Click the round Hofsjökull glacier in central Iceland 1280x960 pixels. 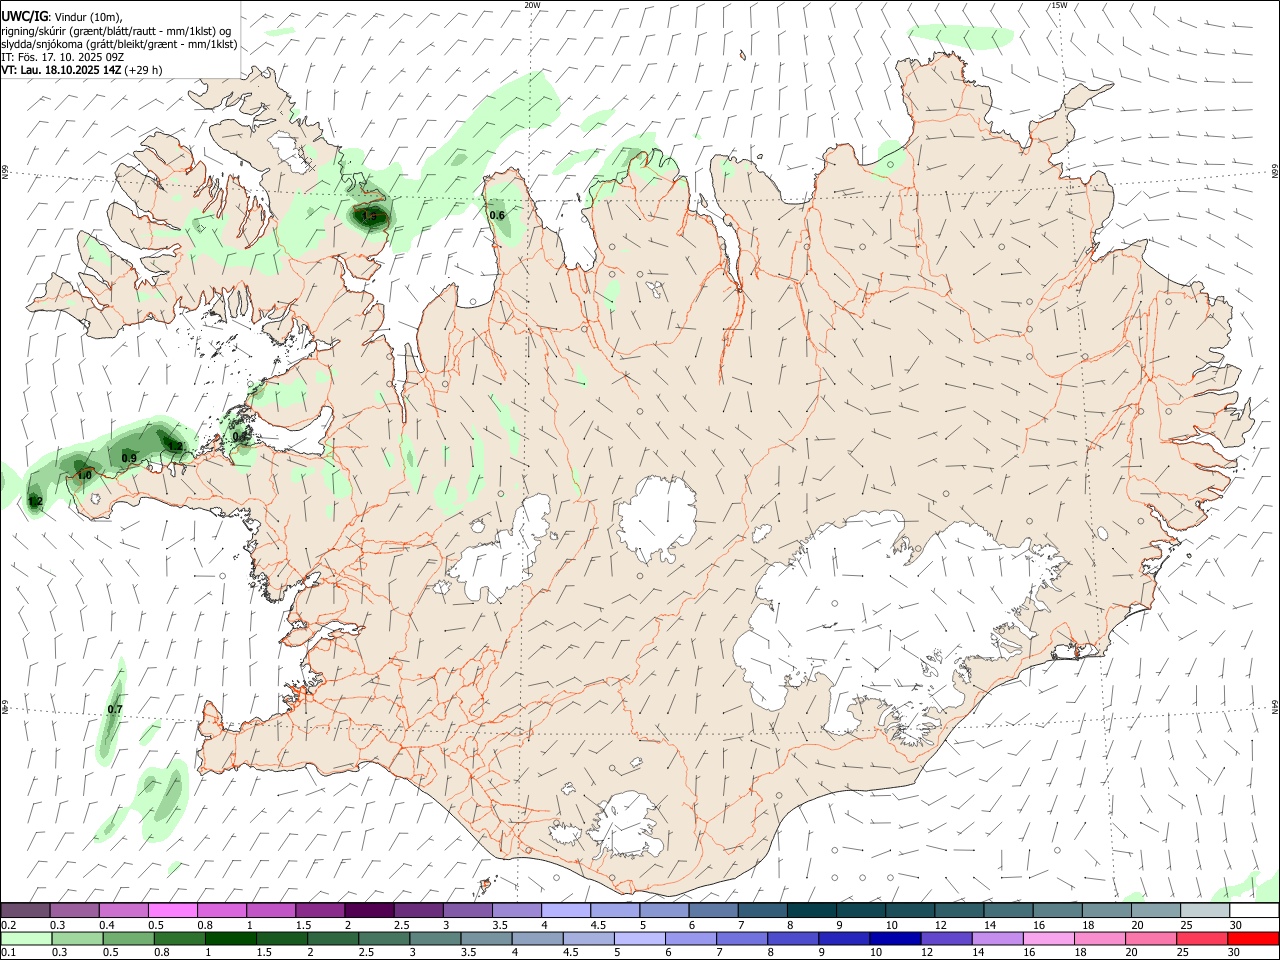657,520
